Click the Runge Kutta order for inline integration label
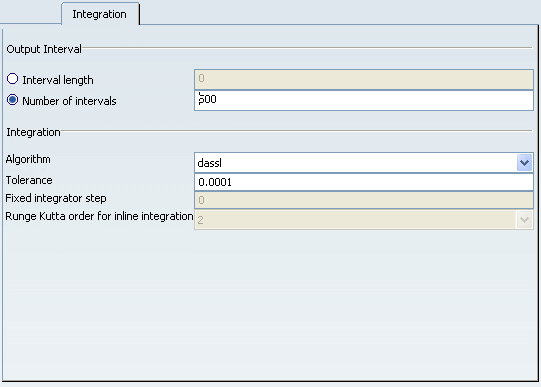 (99, 216)
